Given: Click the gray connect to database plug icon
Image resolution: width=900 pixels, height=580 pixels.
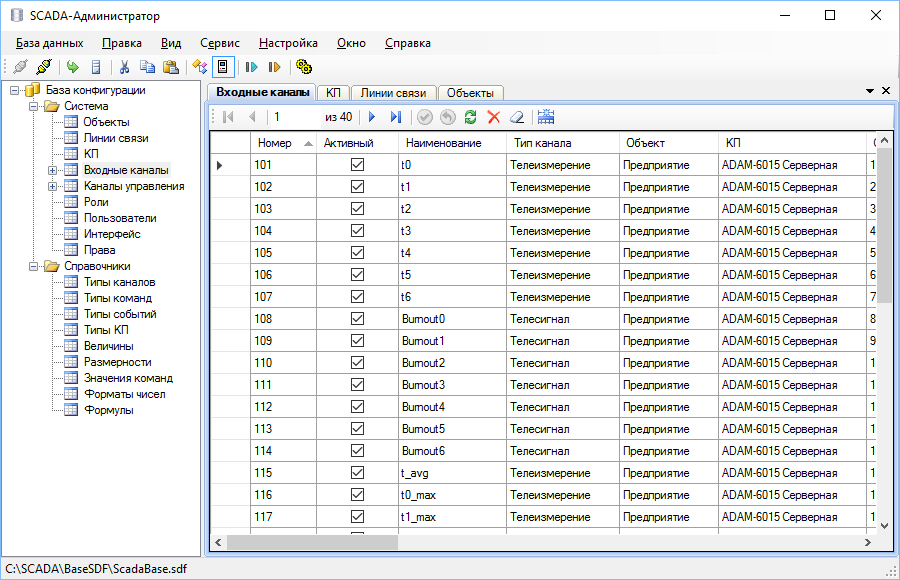Looking at the screenshot, I should tap(21, 67).
